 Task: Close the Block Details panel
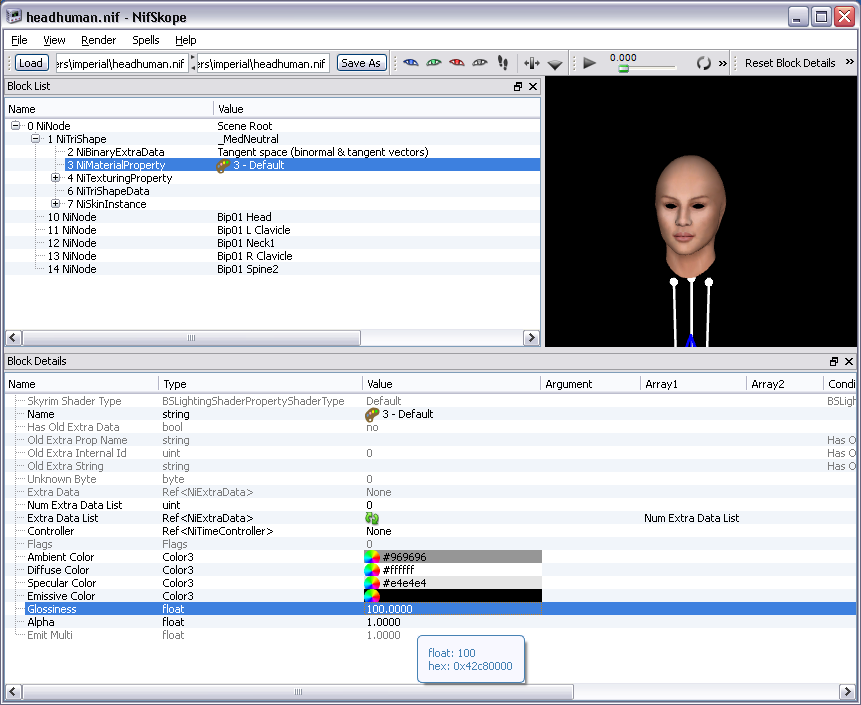[849, 361]
